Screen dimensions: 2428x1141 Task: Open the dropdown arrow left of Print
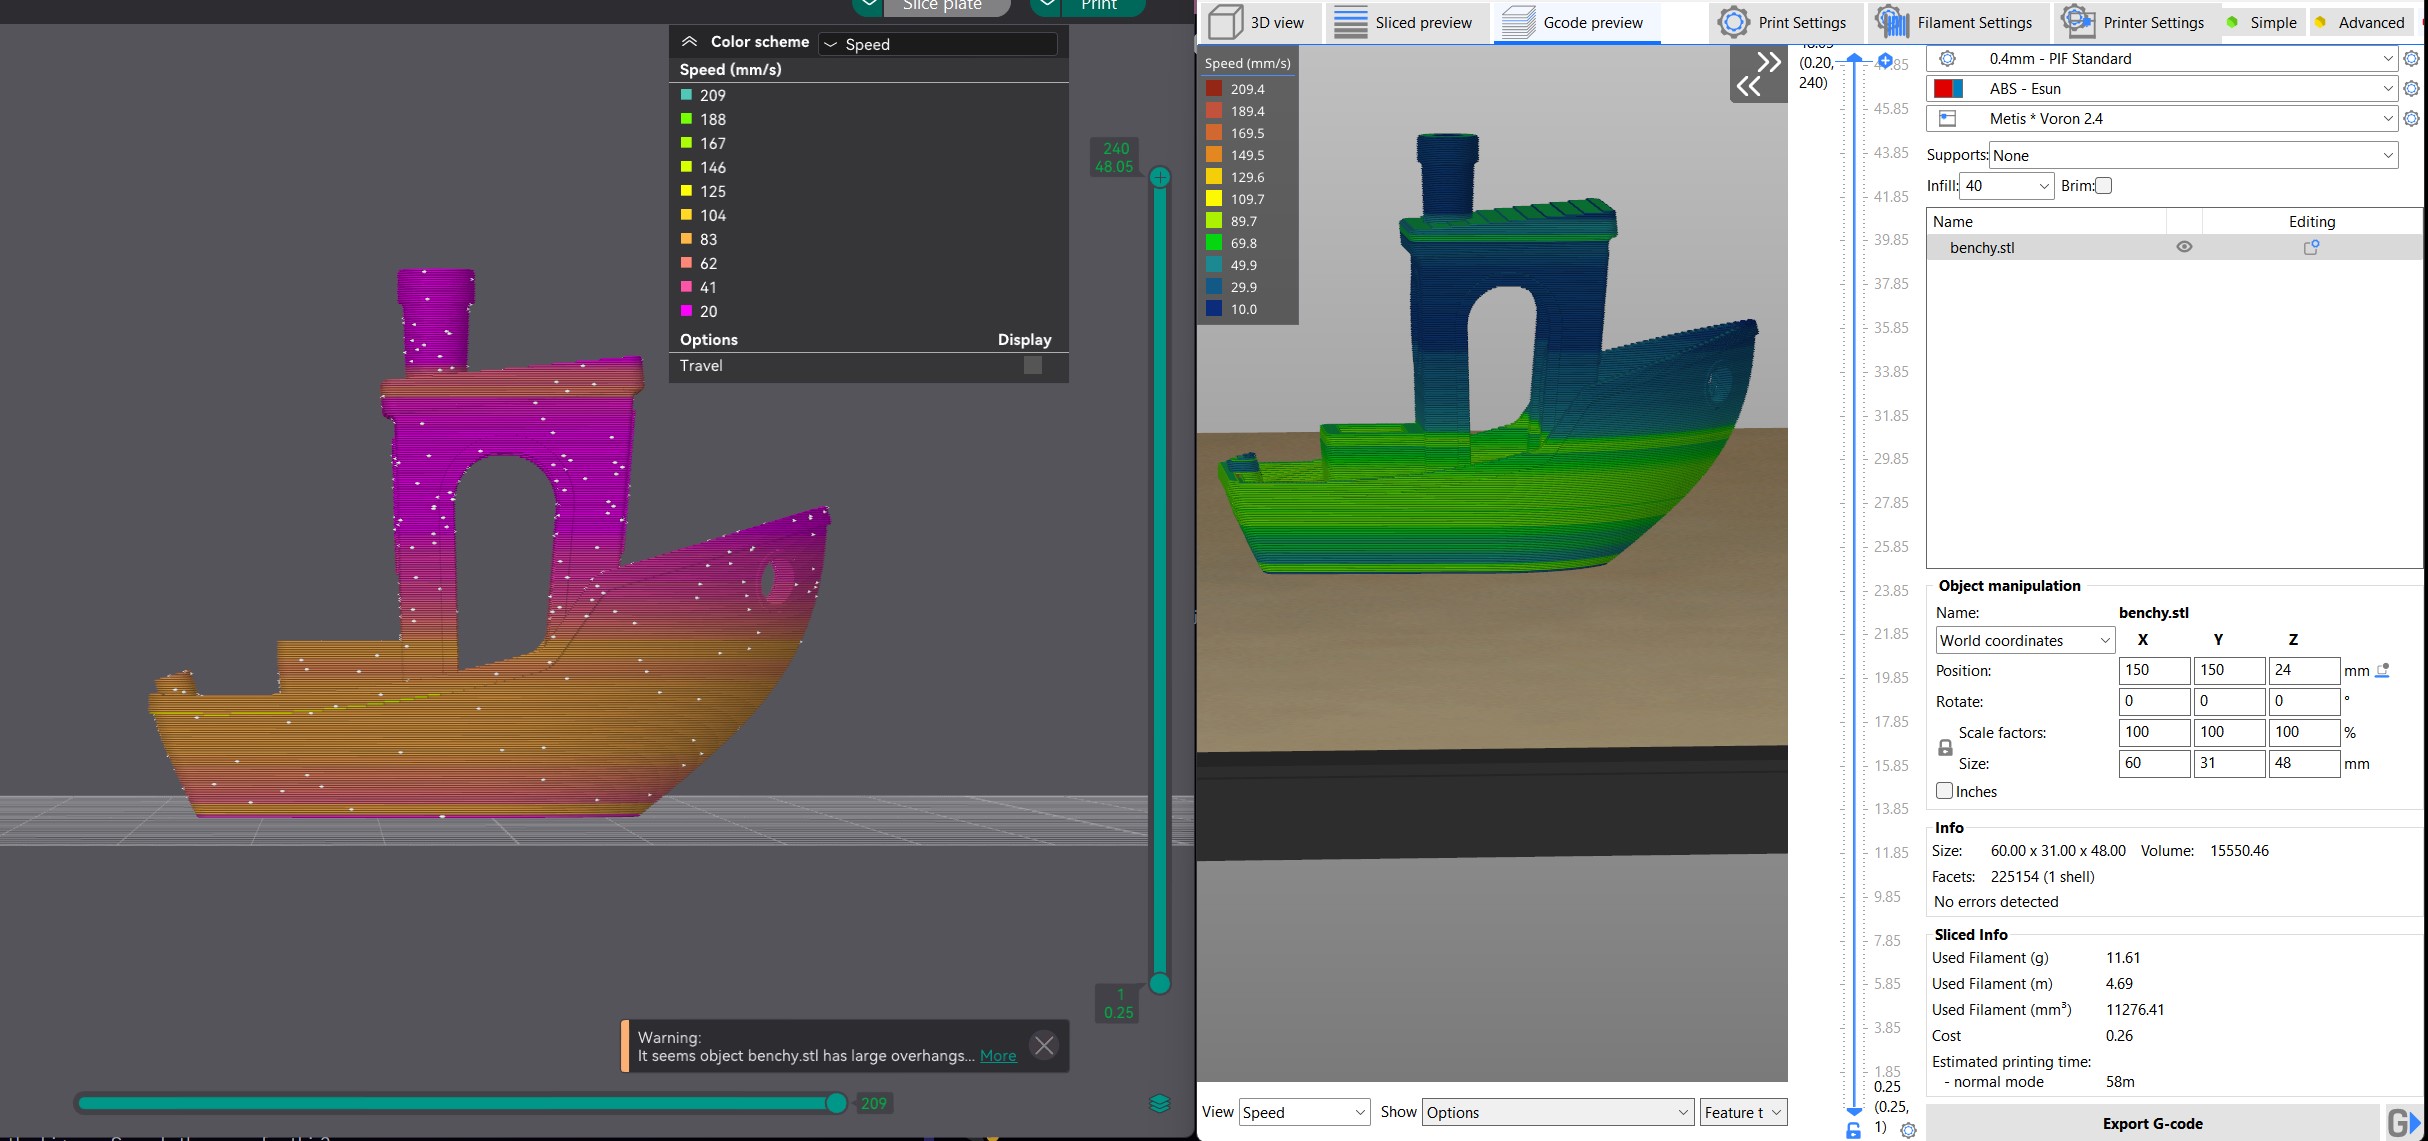click(x=1046, y=5)
